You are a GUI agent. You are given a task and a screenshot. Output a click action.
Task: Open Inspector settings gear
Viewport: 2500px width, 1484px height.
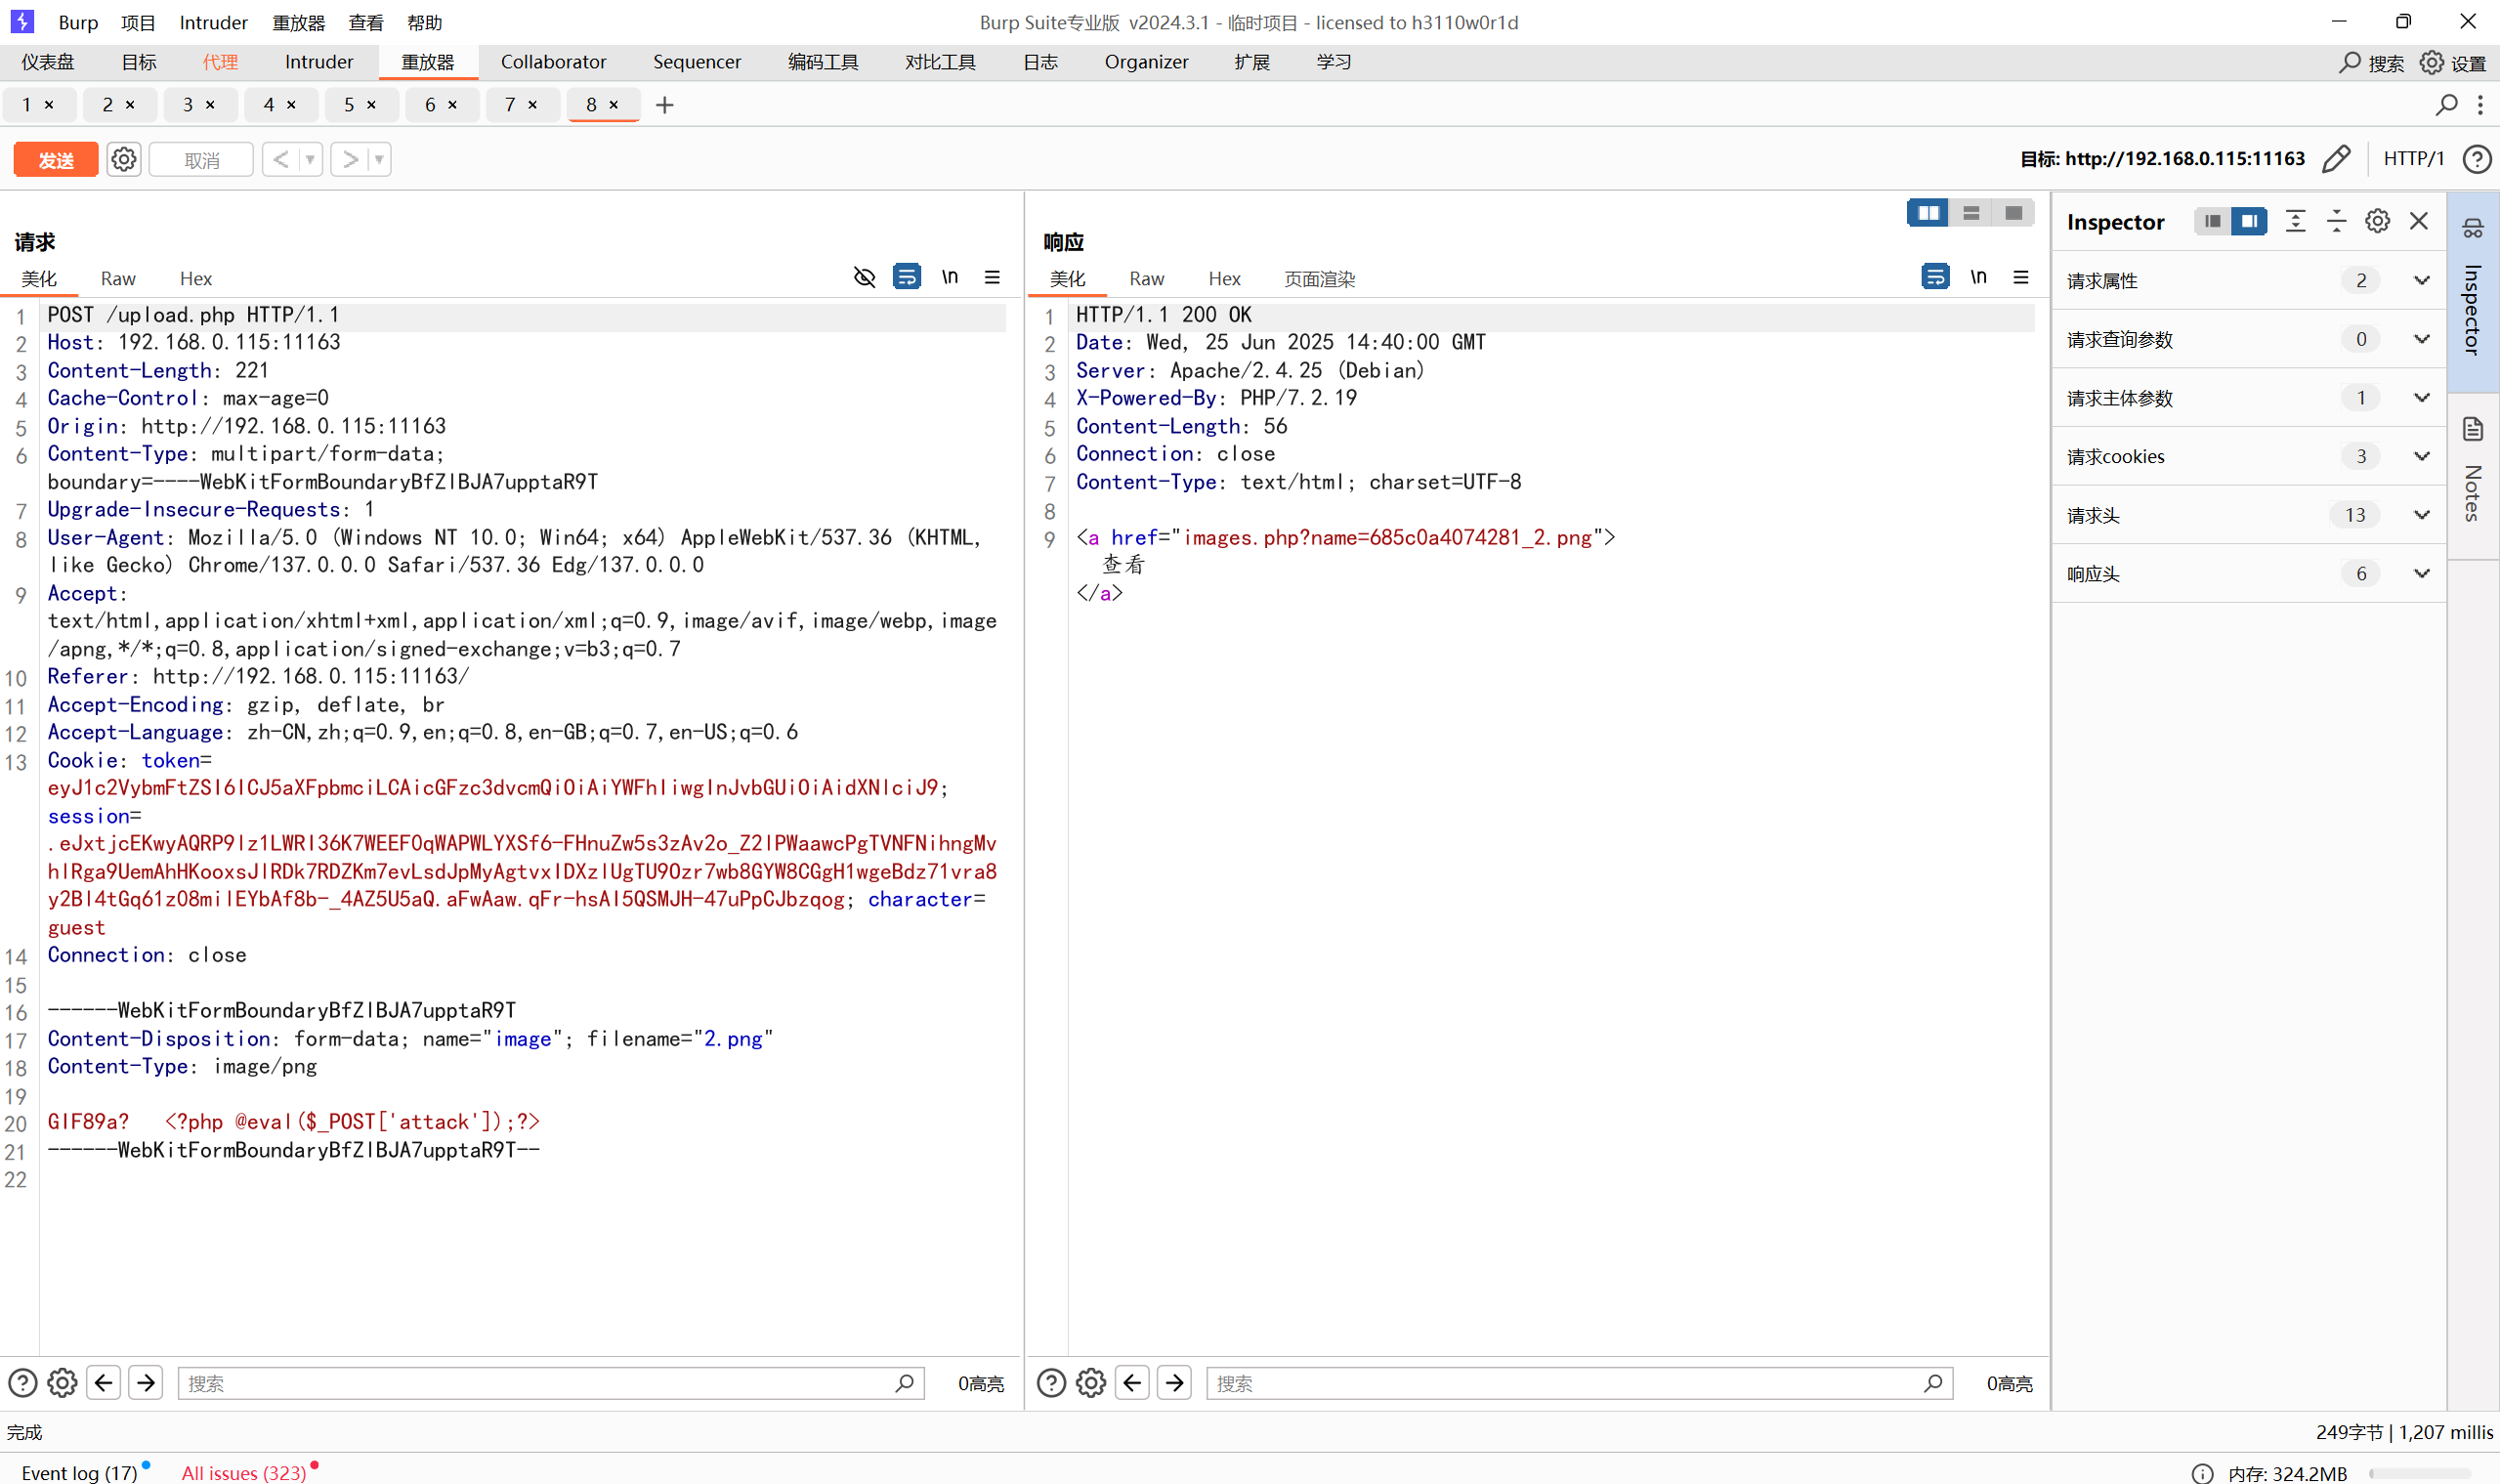pyautogui.click(x=2377, y=221)
